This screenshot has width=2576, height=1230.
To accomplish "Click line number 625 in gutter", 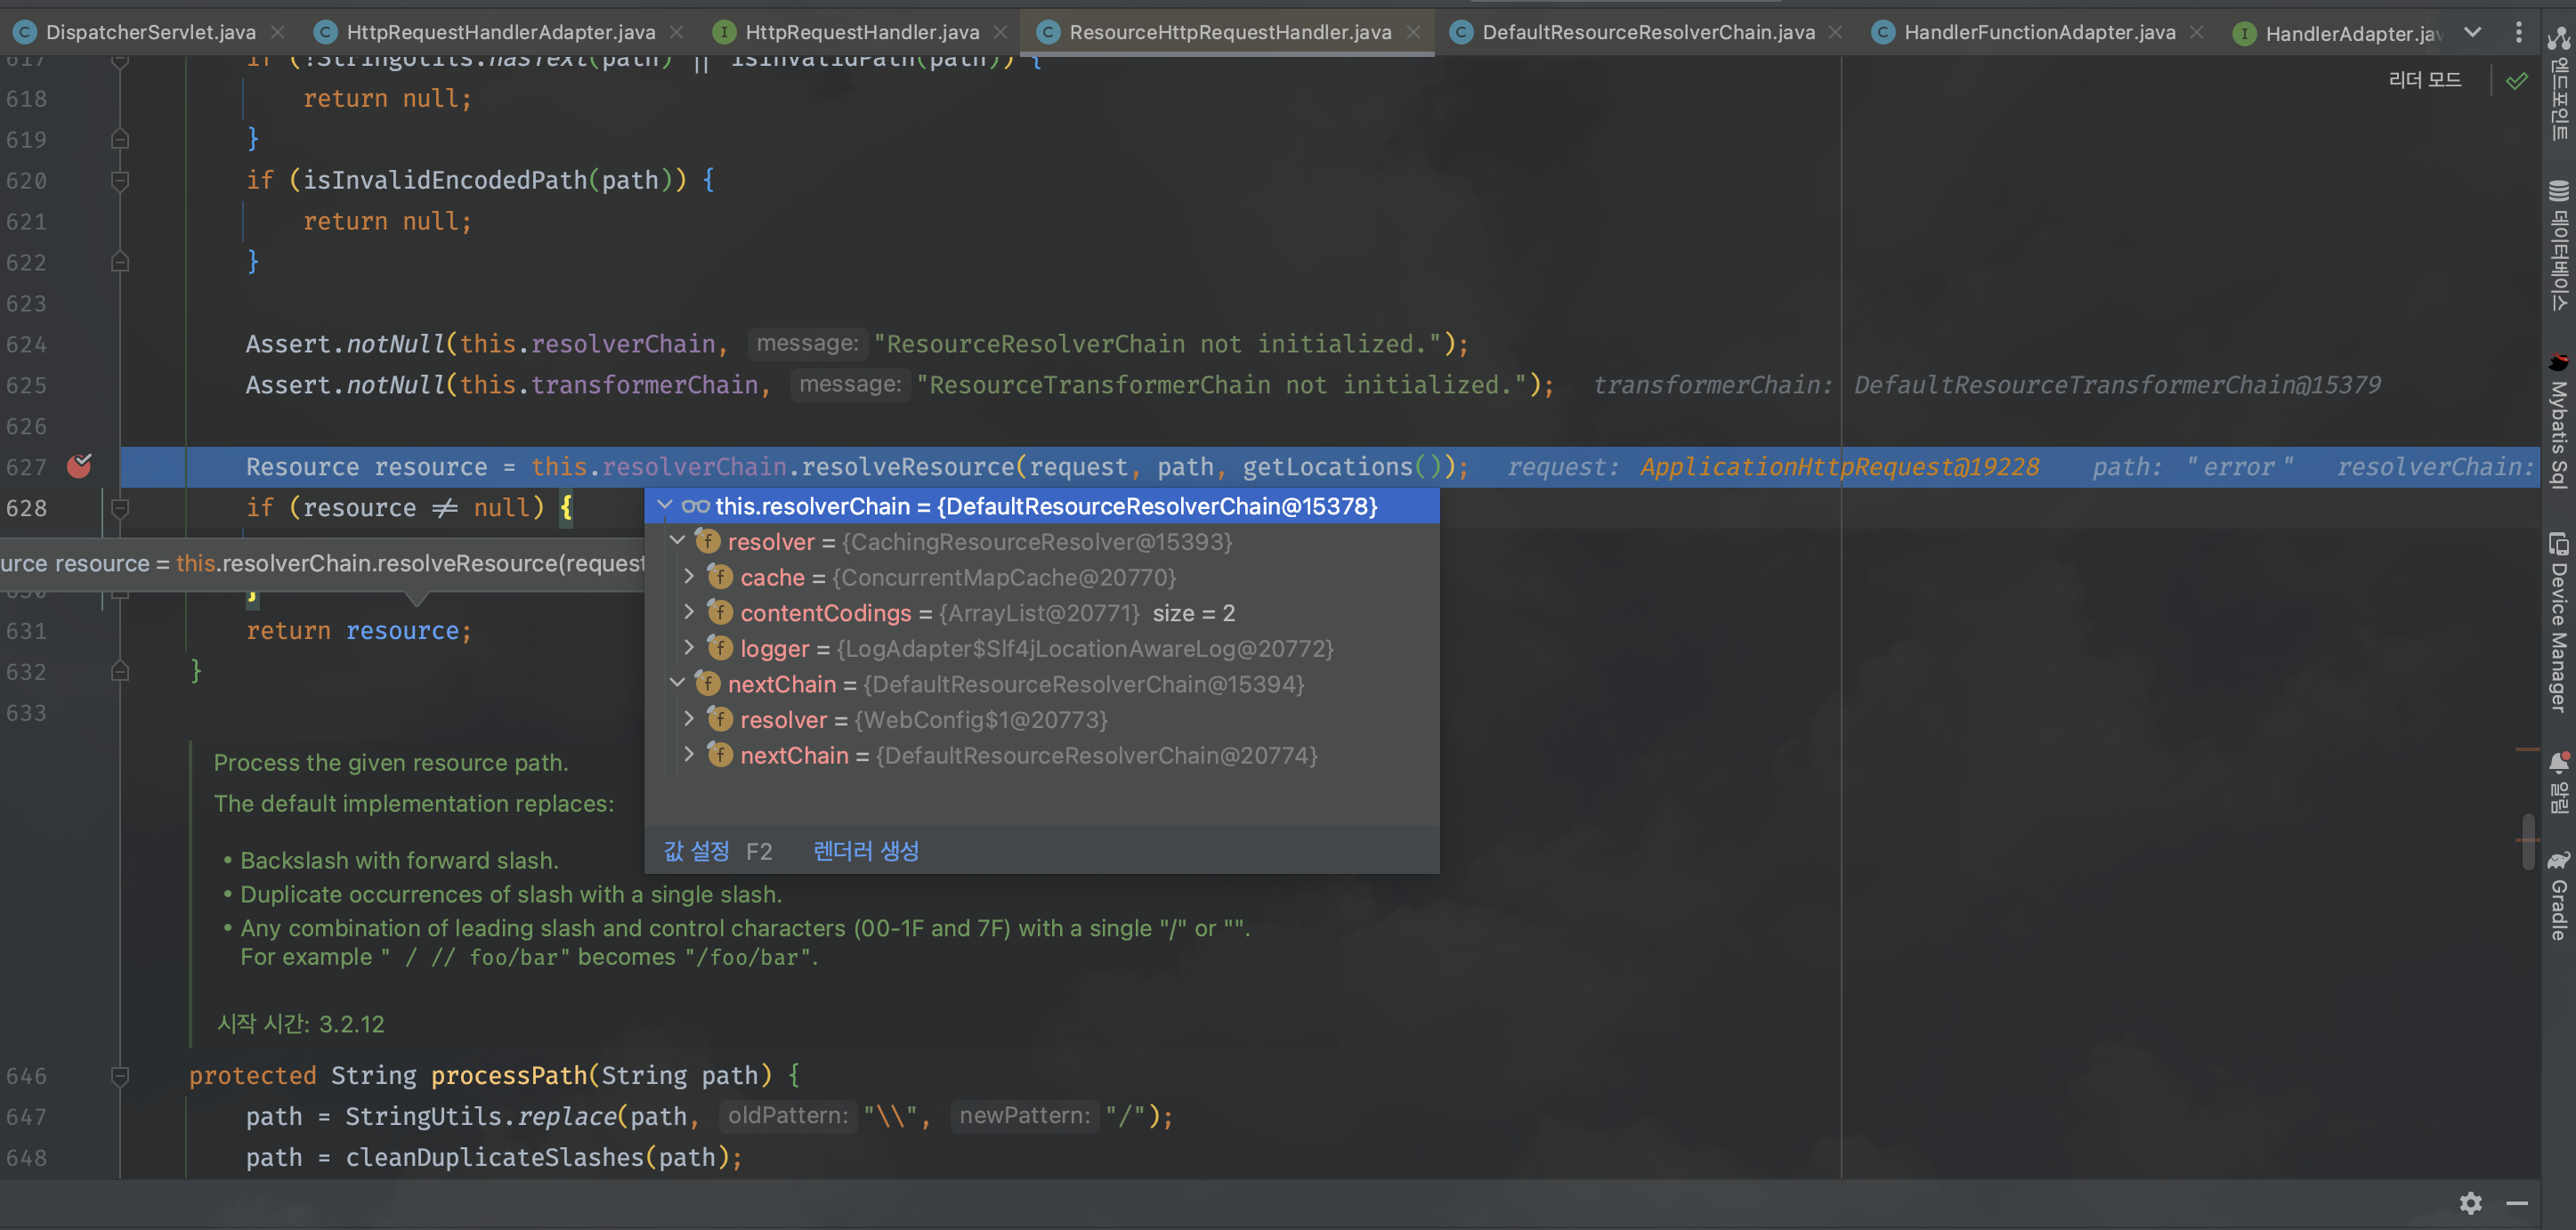I will (x=26, y=385).
